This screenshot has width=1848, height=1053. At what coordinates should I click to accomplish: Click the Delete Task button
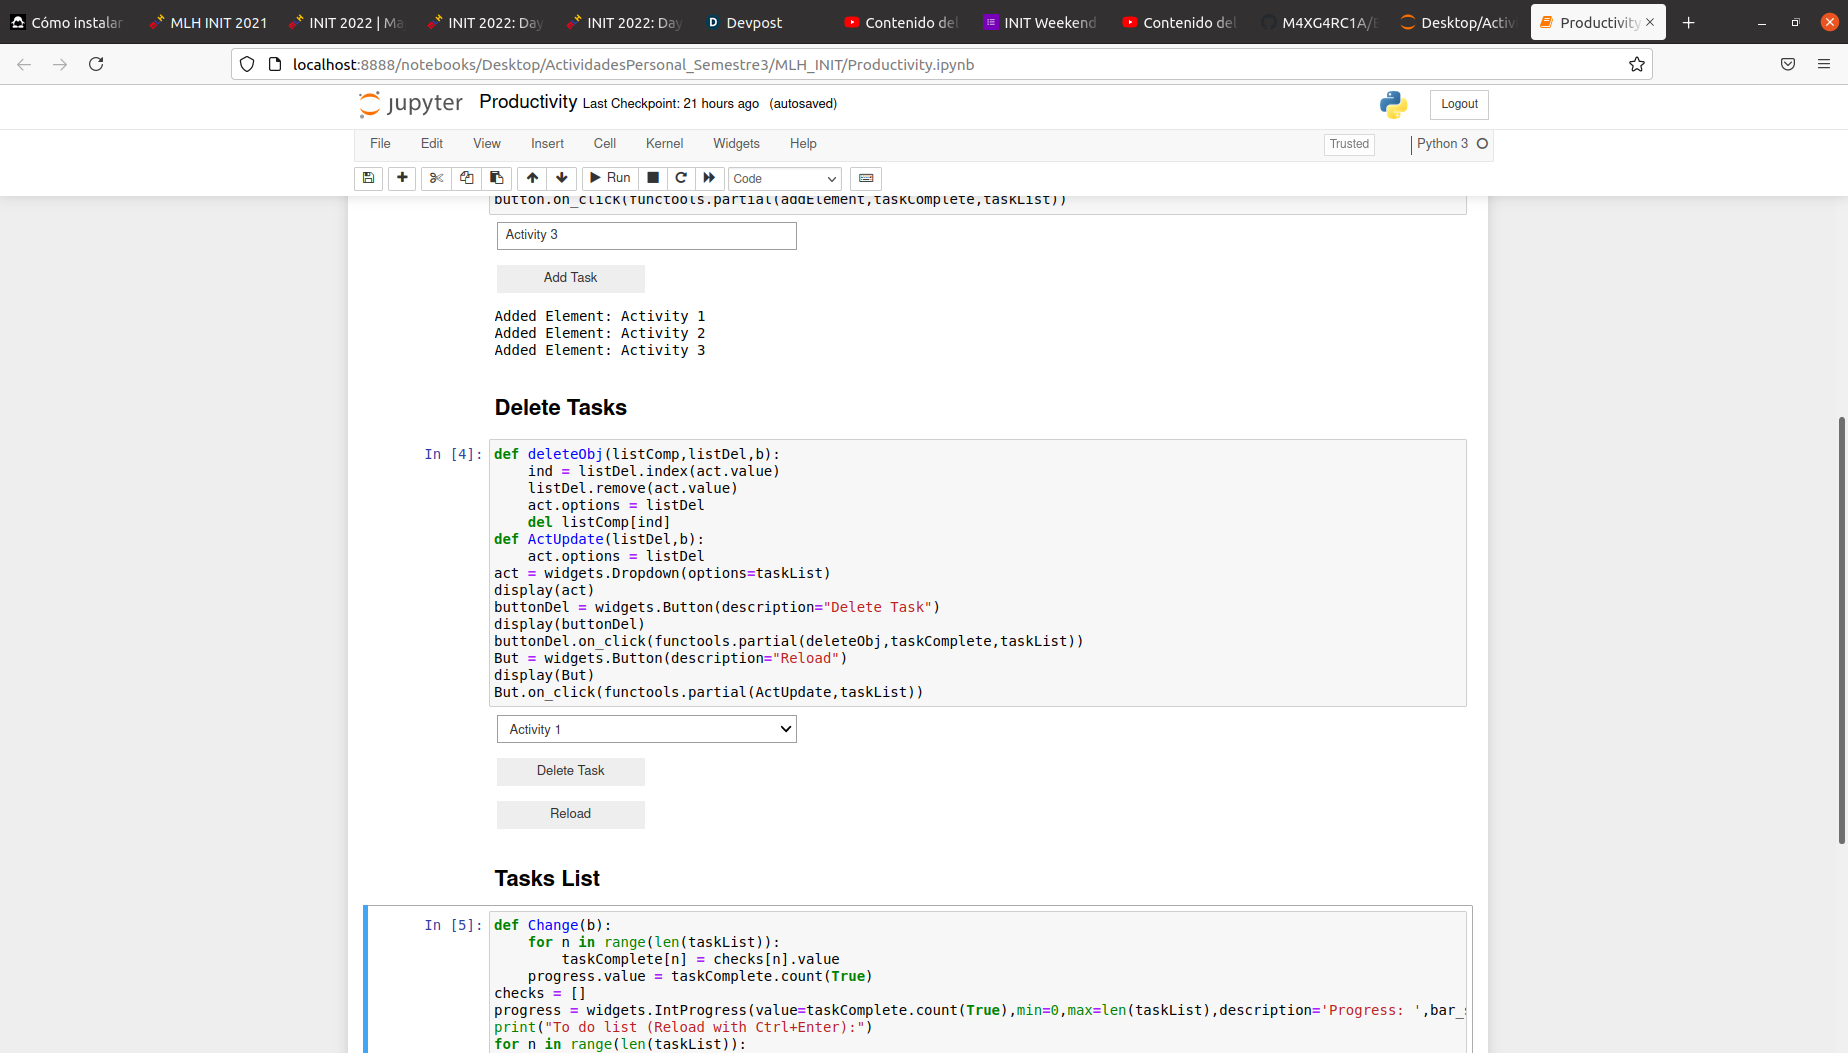pyautogui.click(x=571, y=771)
